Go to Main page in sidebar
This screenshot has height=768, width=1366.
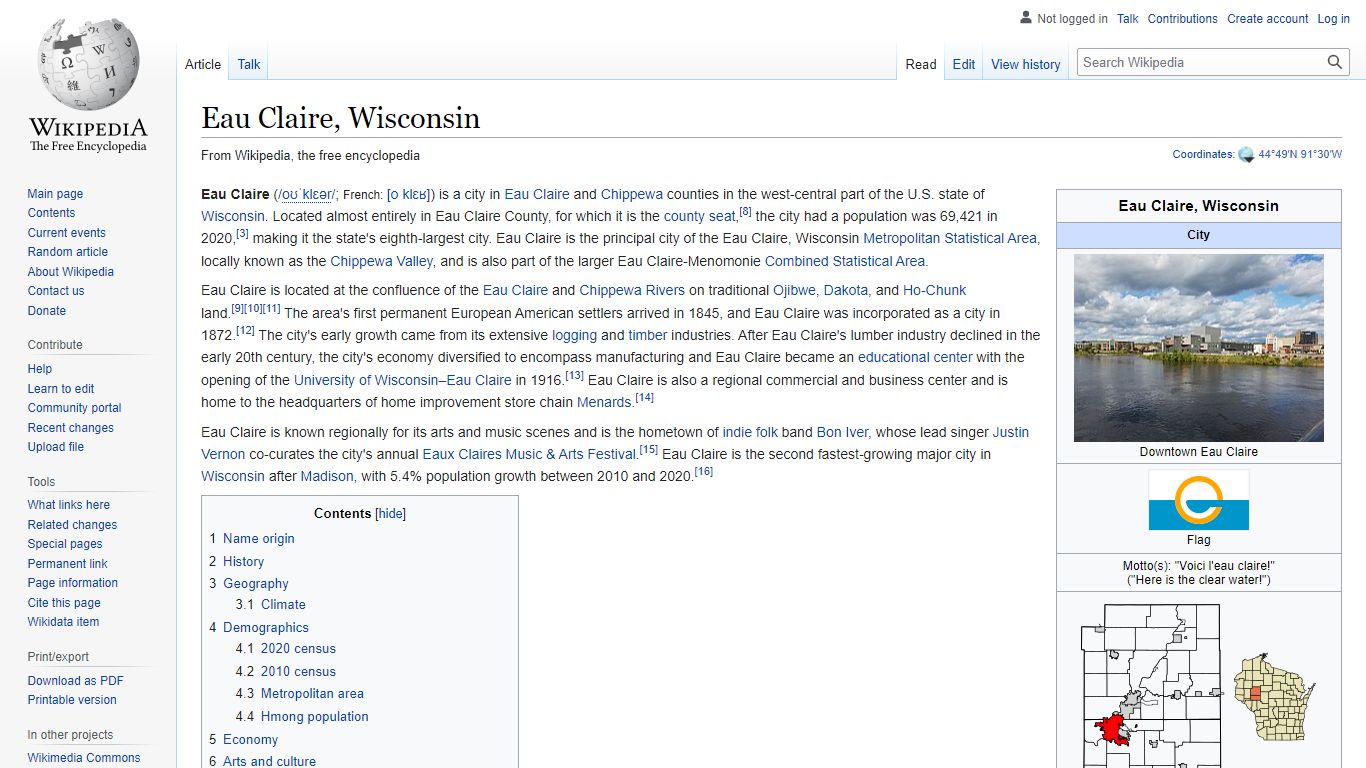point(55,194)
